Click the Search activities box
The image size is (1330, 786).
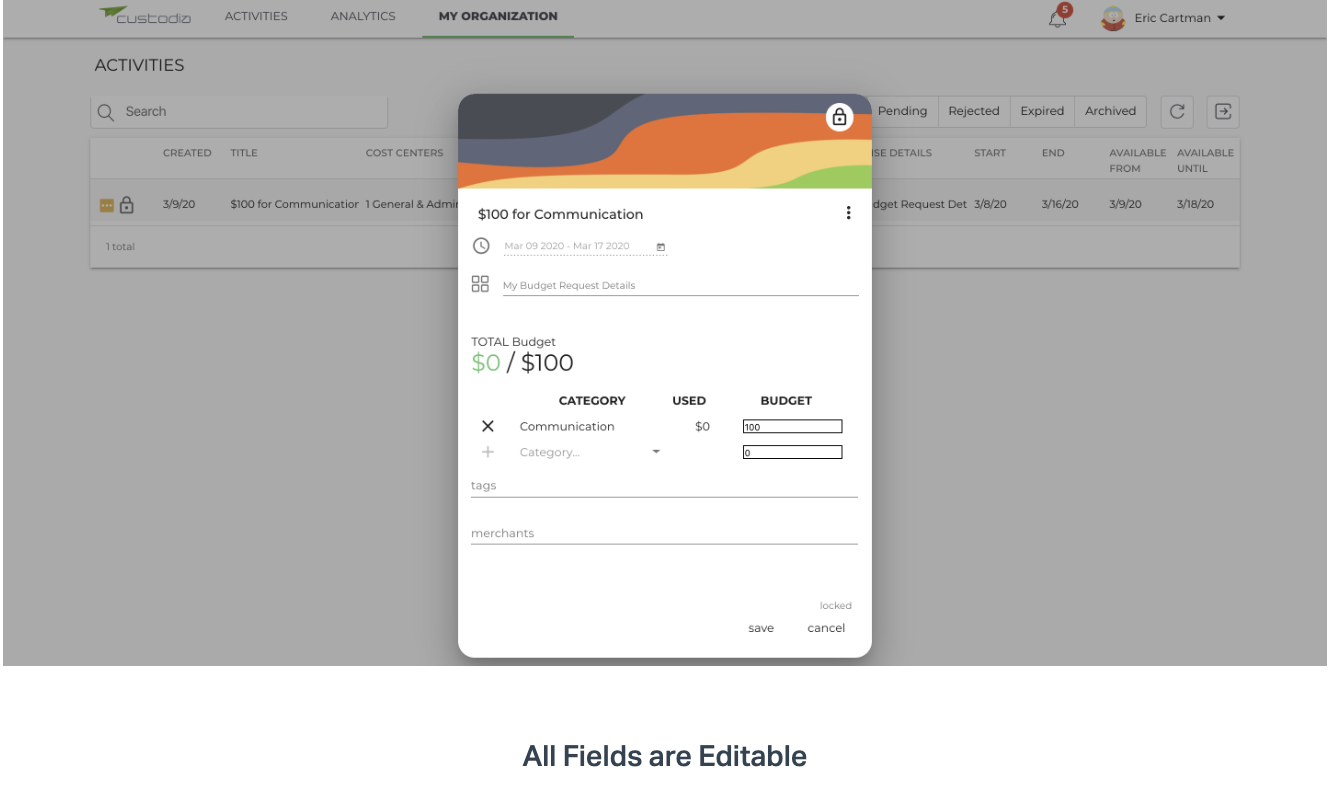tap(239, 112)
